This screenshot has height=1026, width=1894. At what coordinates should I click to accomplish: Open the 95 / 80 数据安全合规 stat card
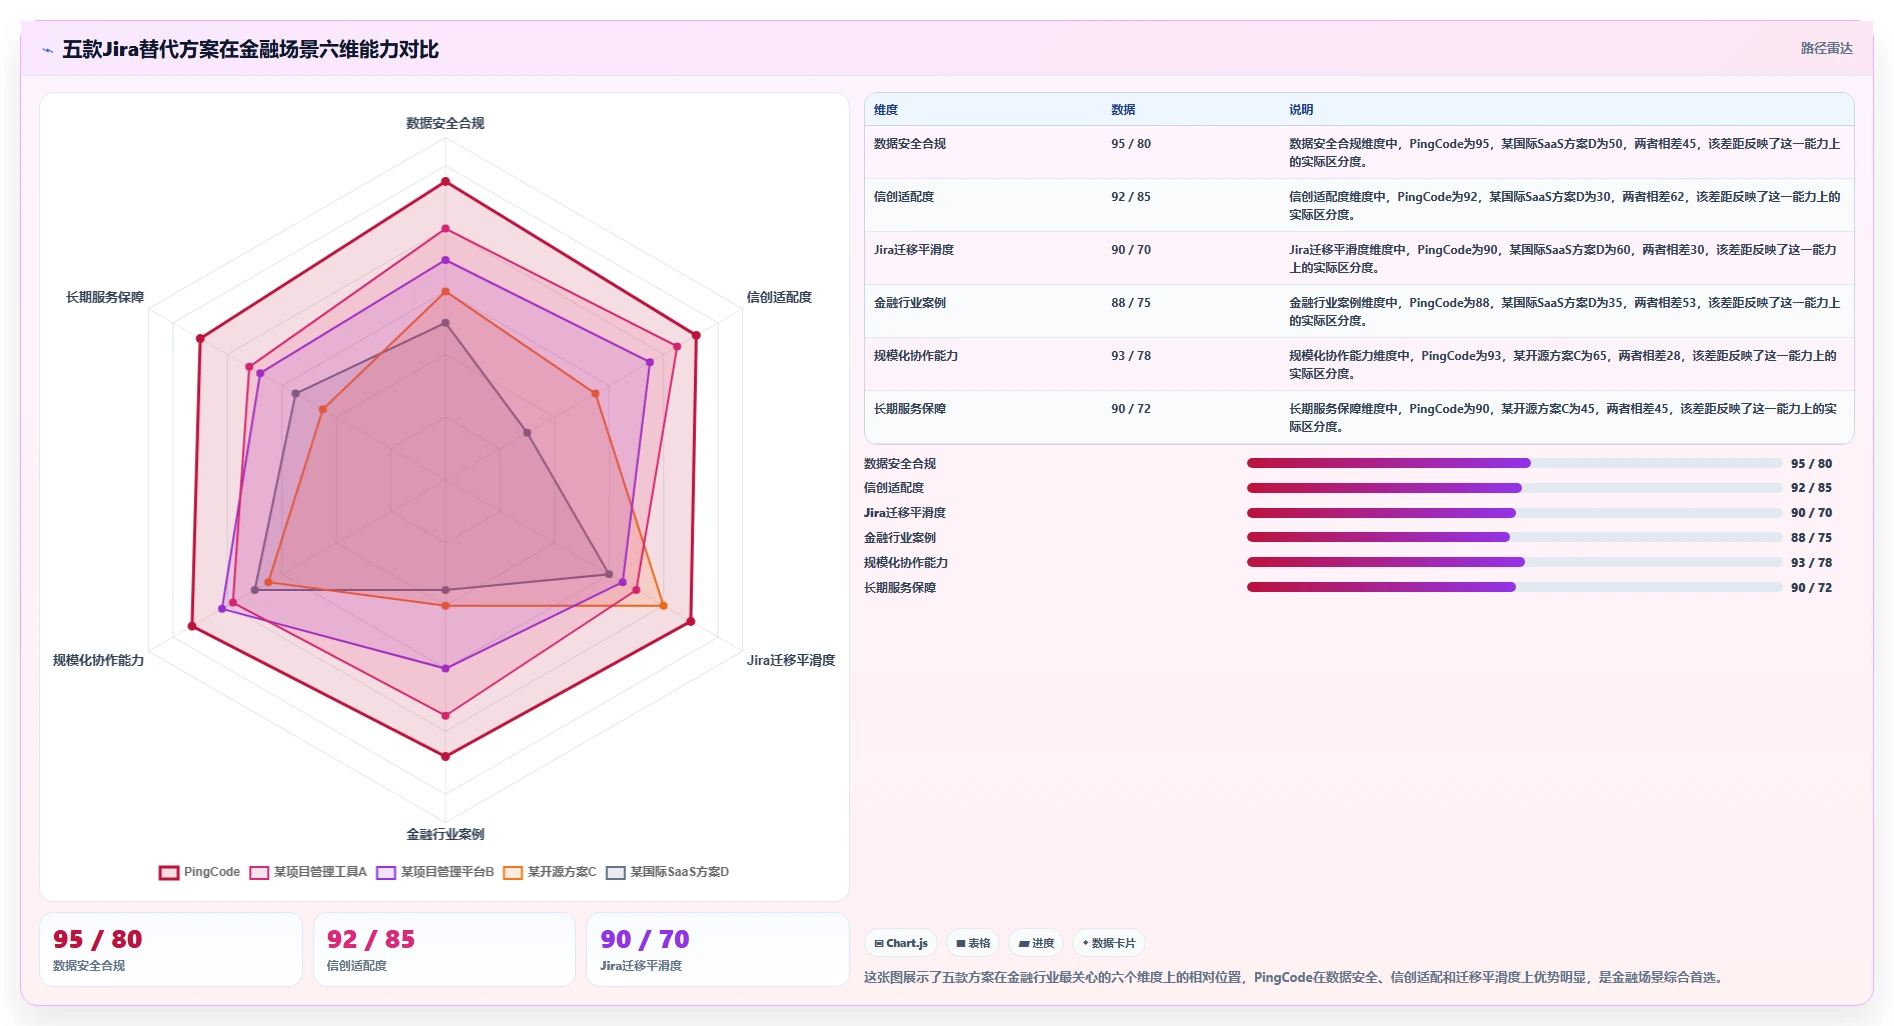click(171, 949)
